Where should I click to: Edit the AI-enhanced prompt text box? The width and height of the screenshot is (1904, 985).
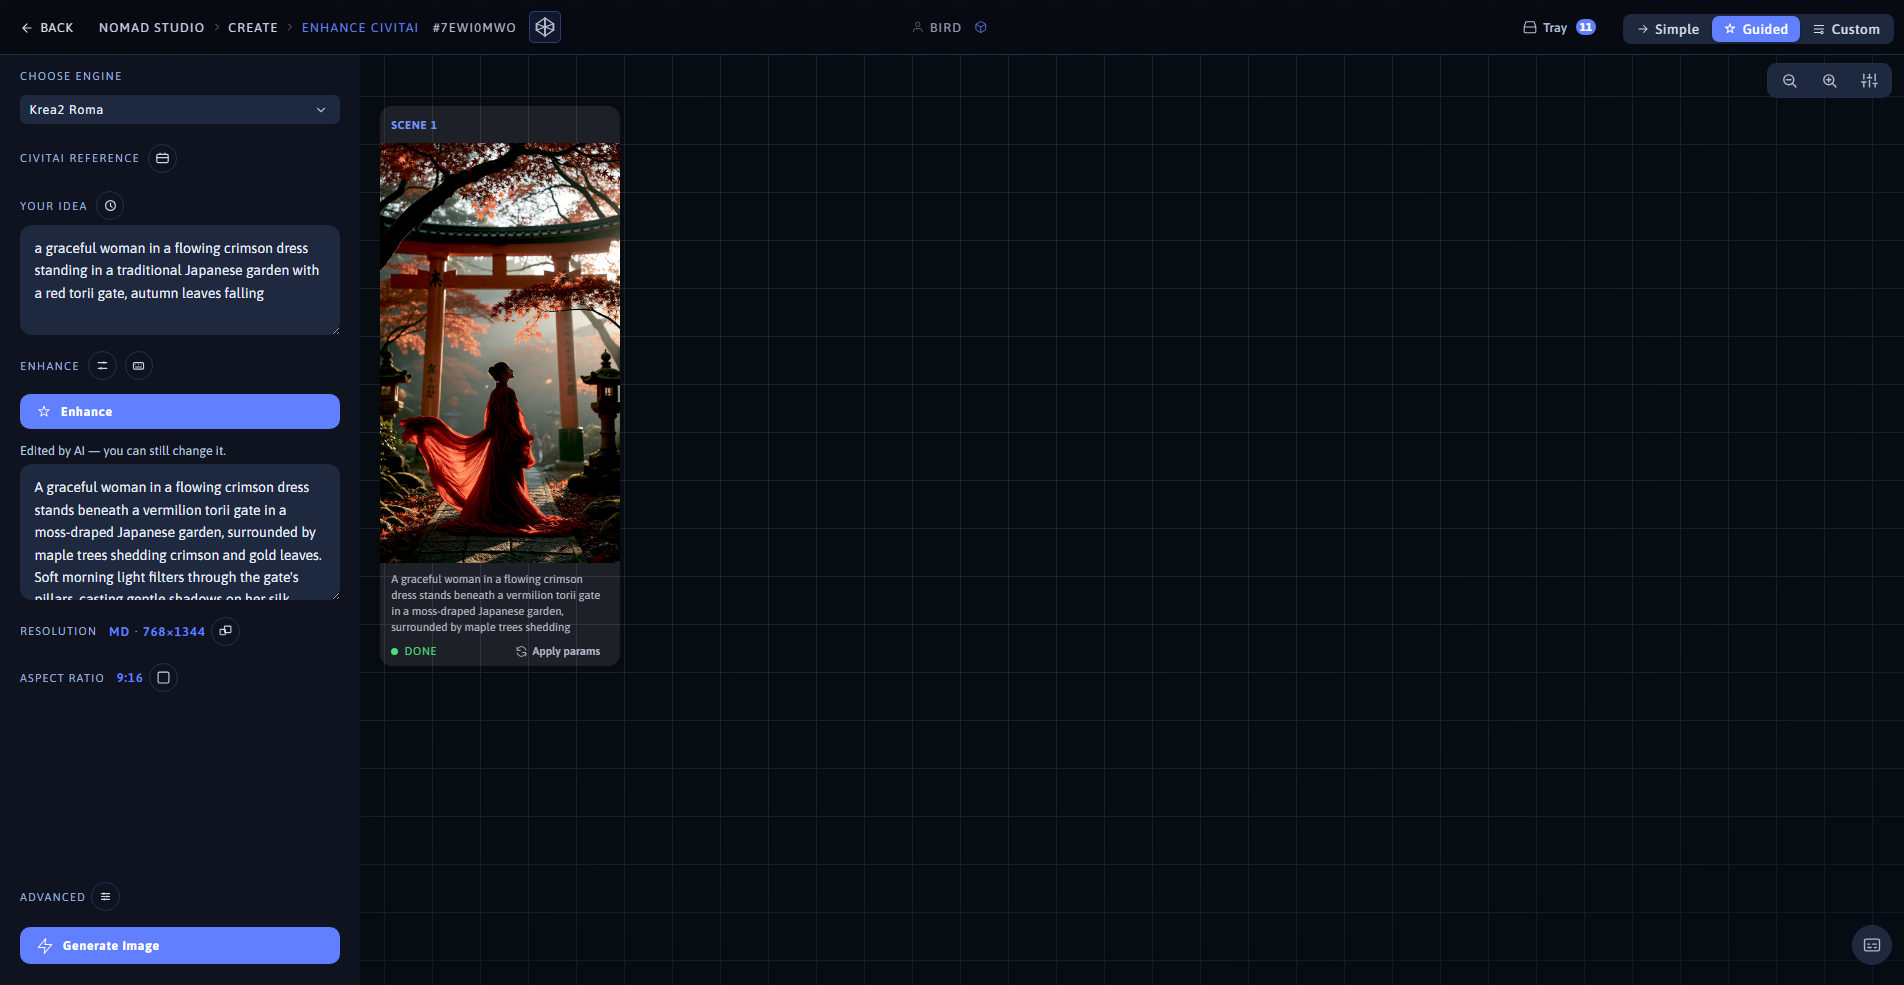pyautogui.click(x=180, y=532)
